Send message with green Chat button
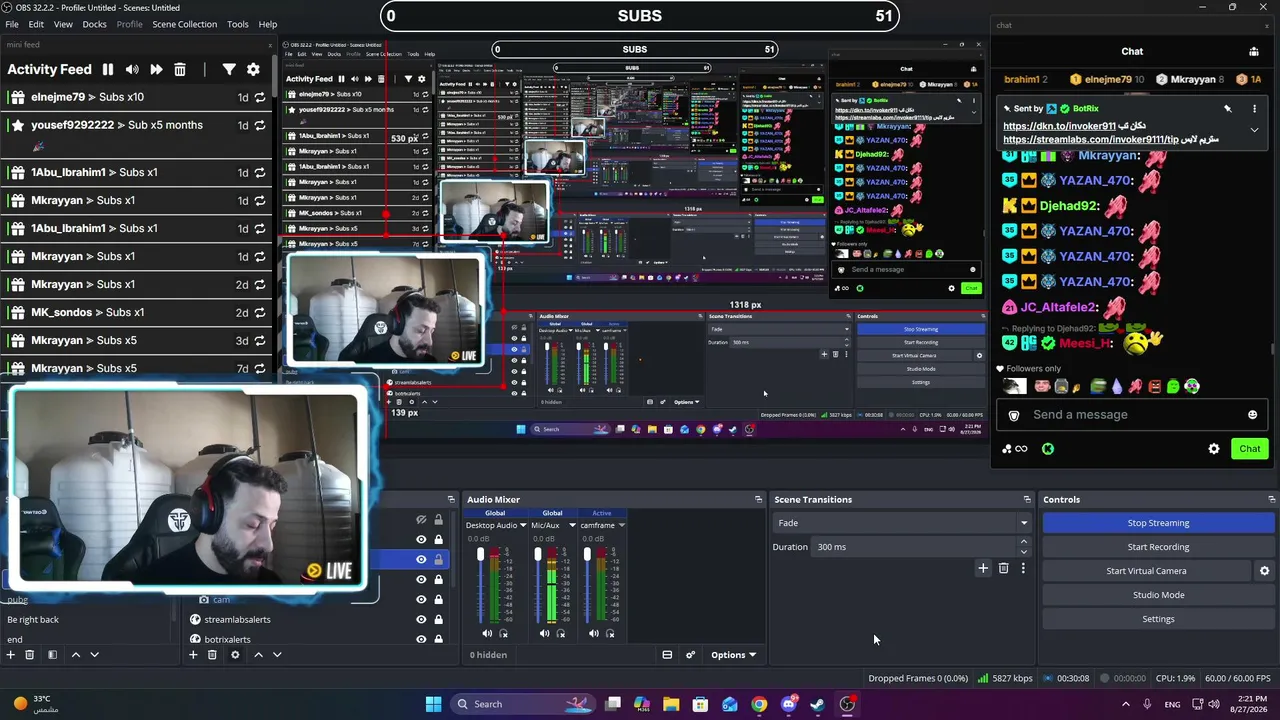The width and height of the screenshot is (1280, 720). pyautogui.click(x=1250, y=449)
